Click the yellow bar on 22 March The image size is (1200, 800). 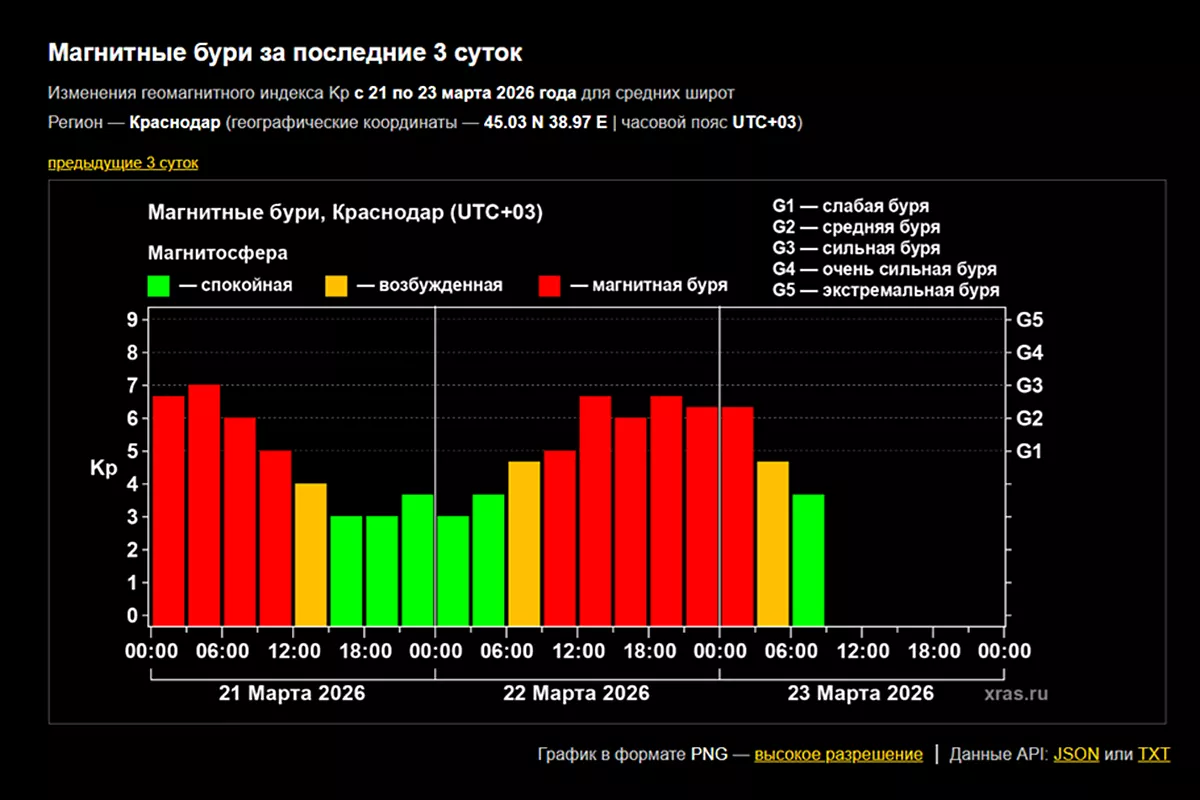pos(524,542)
